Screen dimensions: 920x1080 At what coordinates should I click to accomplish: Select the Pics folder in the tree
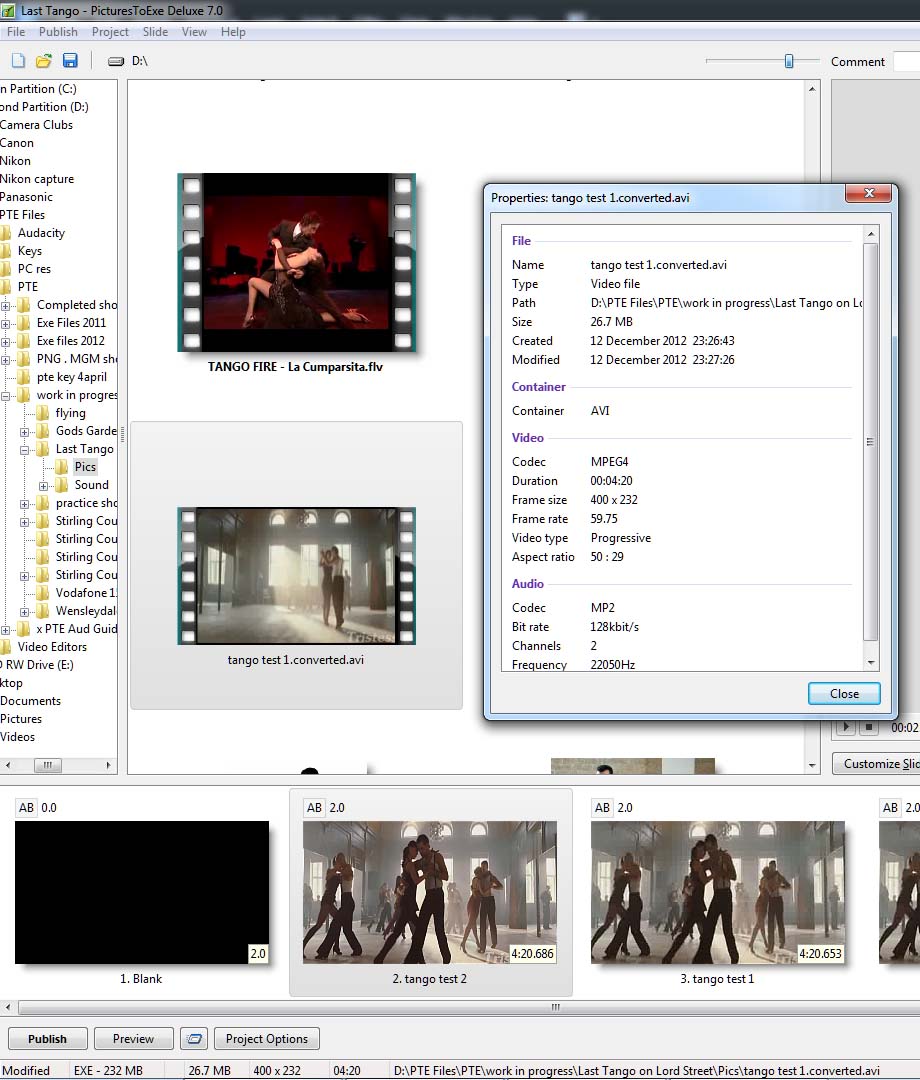pyautogui.click(x=85, y=466)
